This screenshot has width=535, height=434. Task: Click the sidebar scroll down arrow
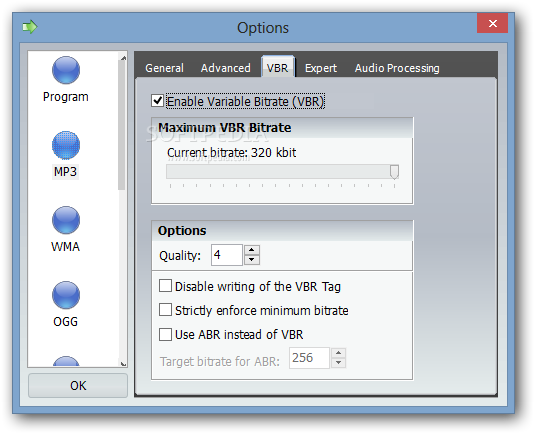(123, 364)
